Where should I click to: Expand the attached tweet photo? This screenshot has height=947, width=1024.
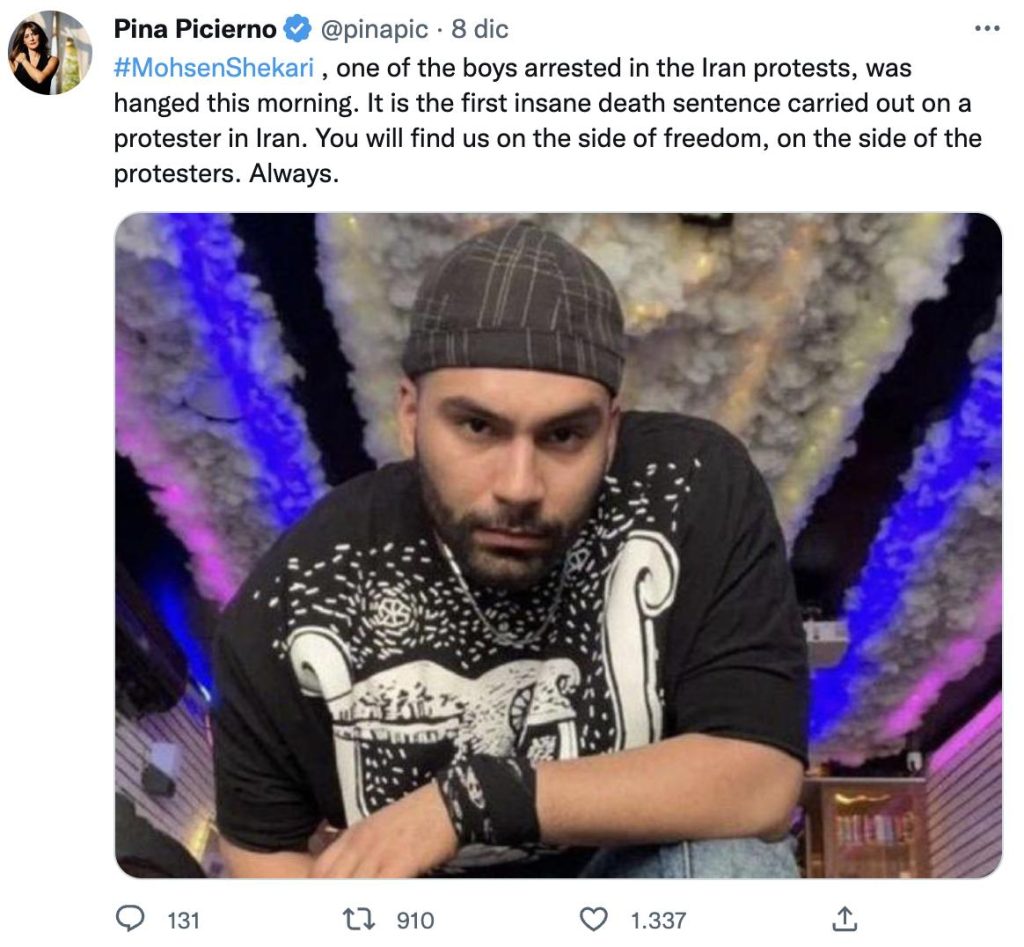(x=558, y=545)
